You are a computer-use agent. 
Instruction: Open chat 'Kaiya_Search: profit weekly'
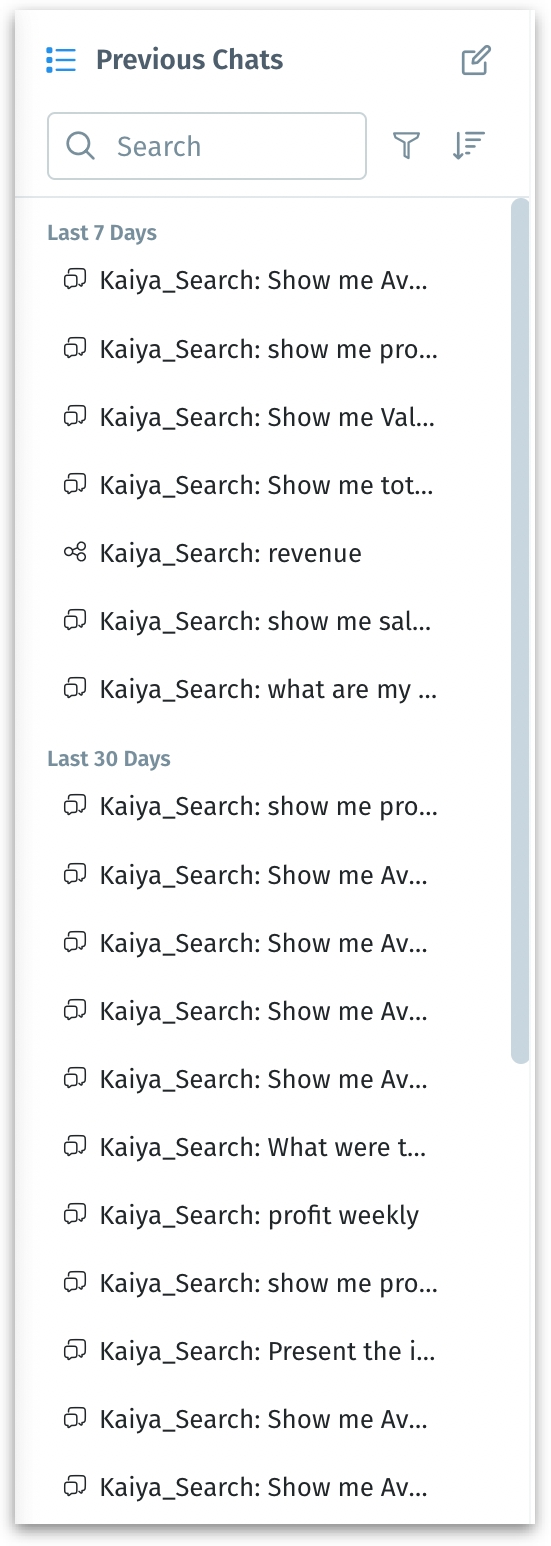pos(259,1215)
